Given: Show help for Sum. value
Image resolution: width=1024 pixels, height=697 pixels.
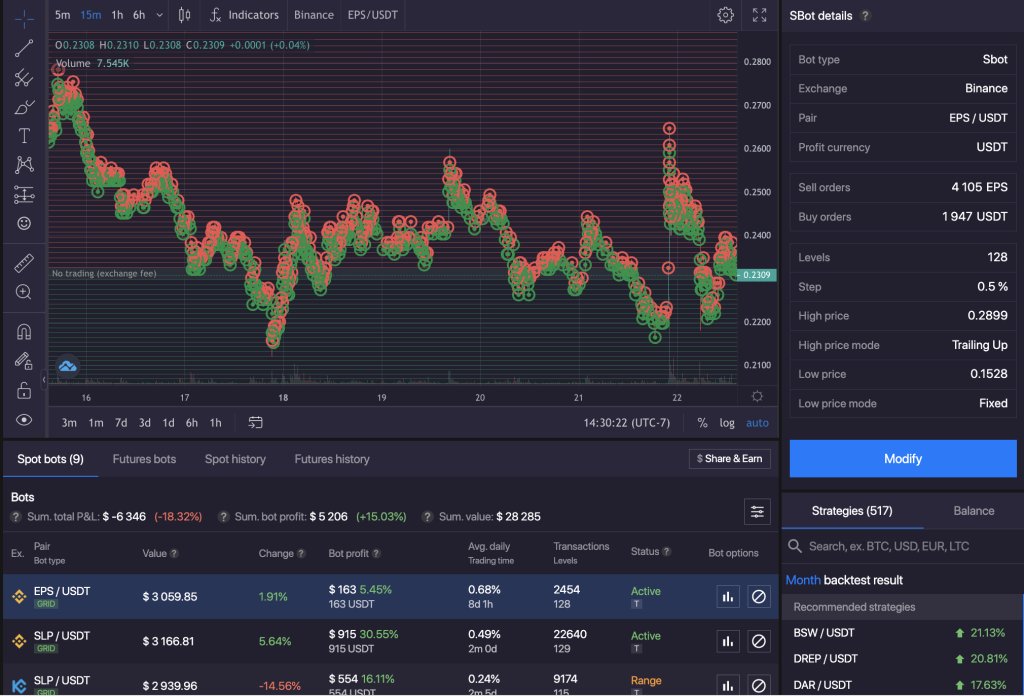Looking at the screenshot, I should pyautogui.click(x=427, y=517).
